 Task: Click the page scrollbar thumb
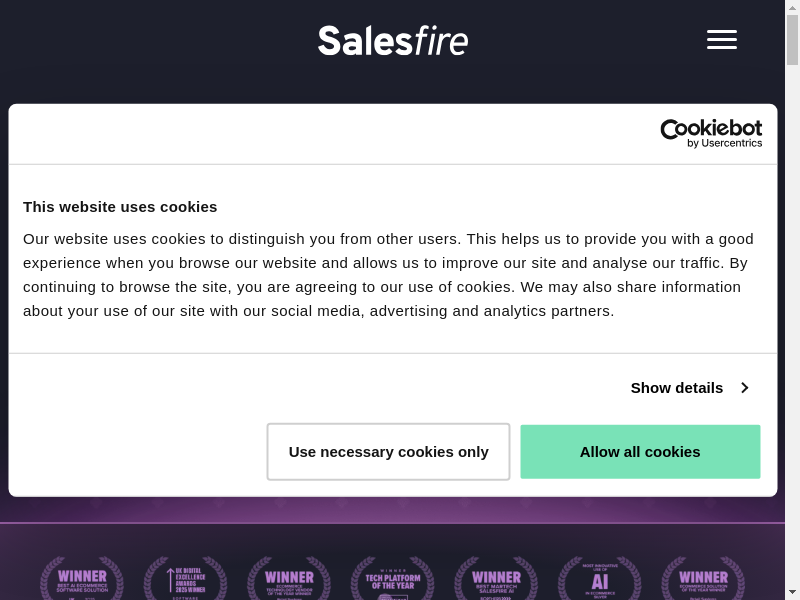point(792,40)
